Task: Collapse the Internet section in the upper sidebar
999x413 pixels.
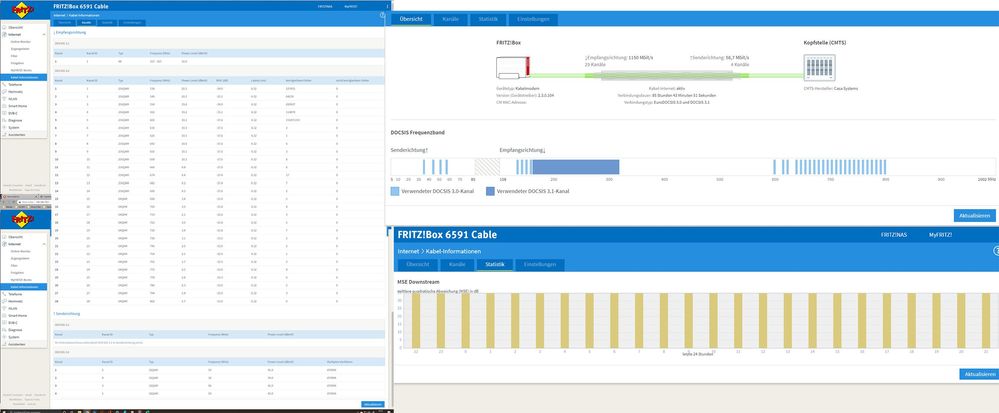Action: (44, 34)
